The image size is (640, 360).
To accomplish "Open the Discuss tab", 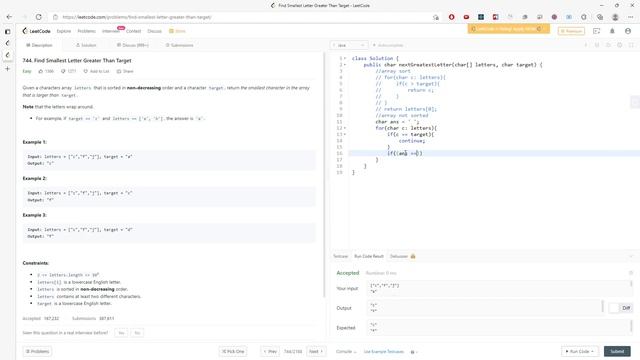I will 133,45.
